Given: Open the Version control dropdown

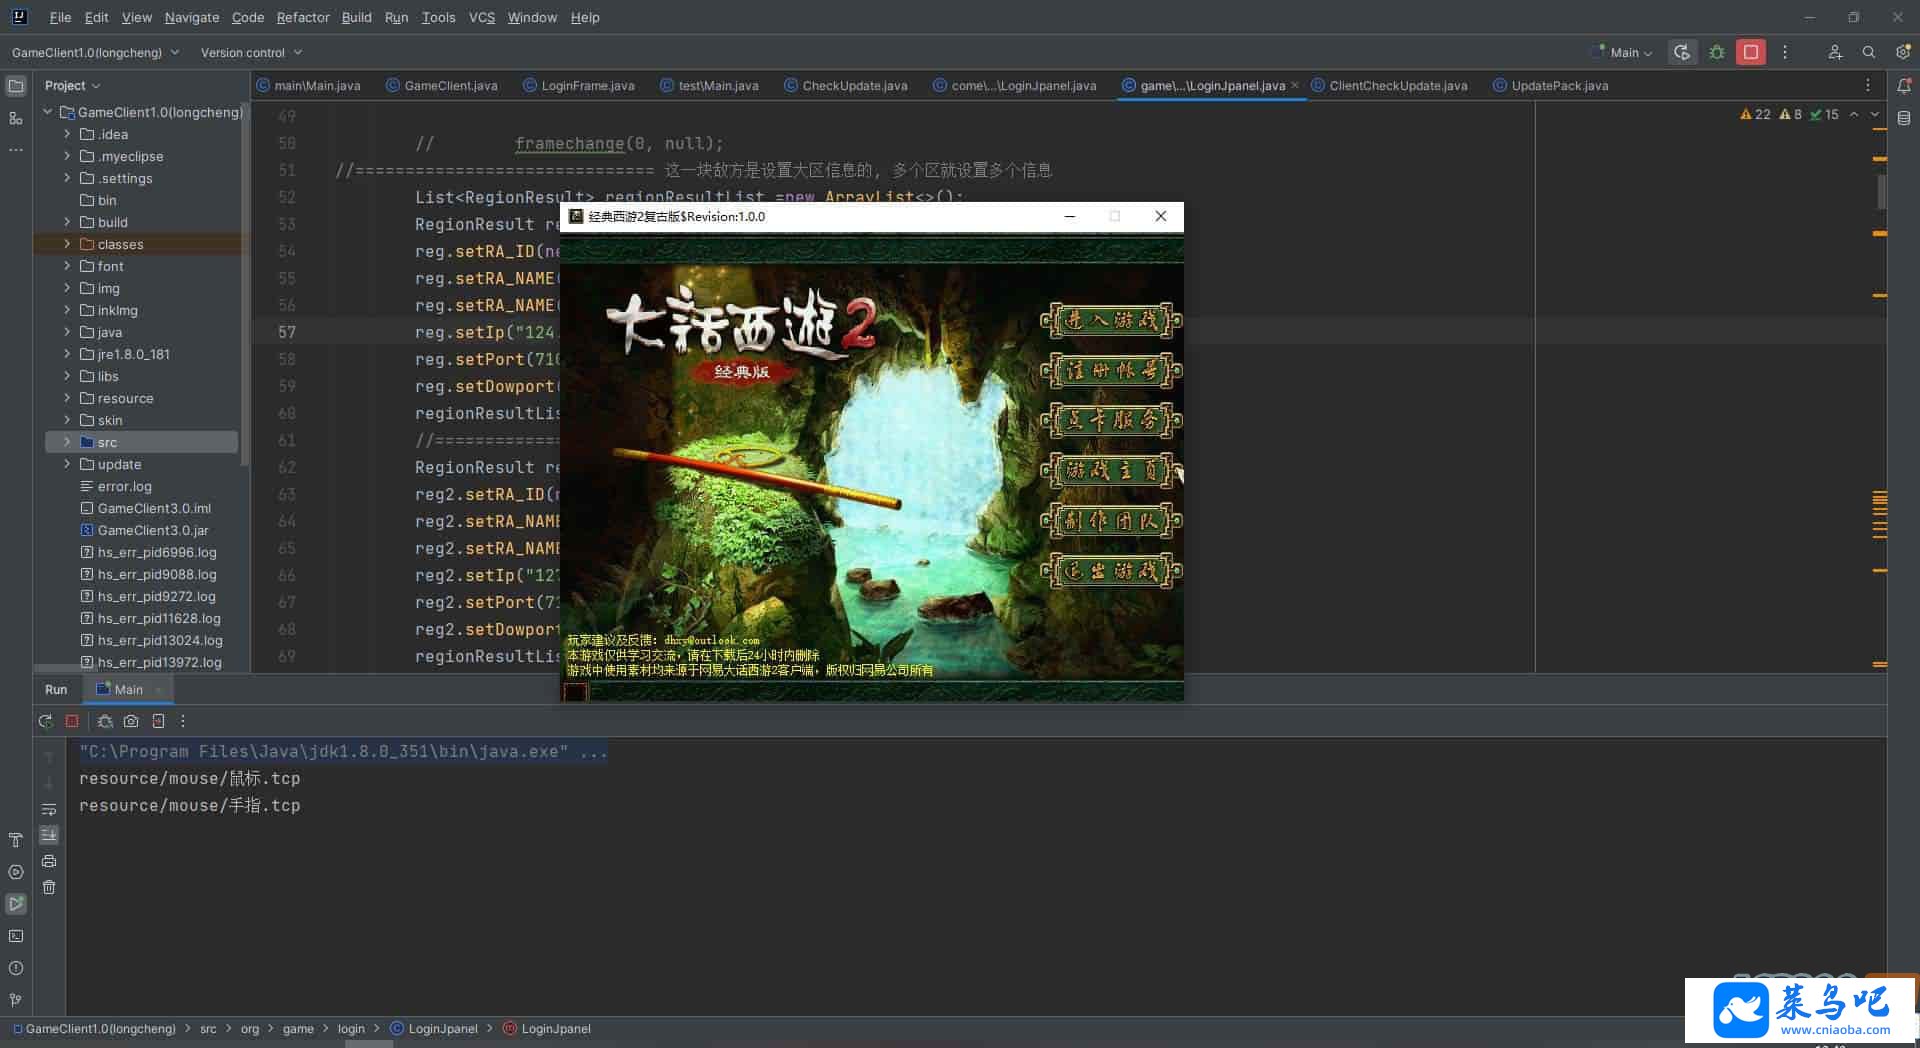Looking at the screenshot, I should click(x=251, y=52).
